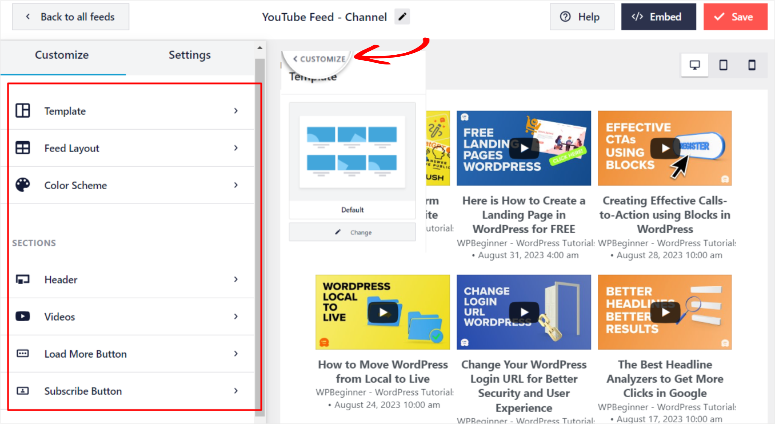This screenshot has width=775, height=424.
Task: Click the Videos section icon
Action: pyautogui.click(x=23, y=316)
